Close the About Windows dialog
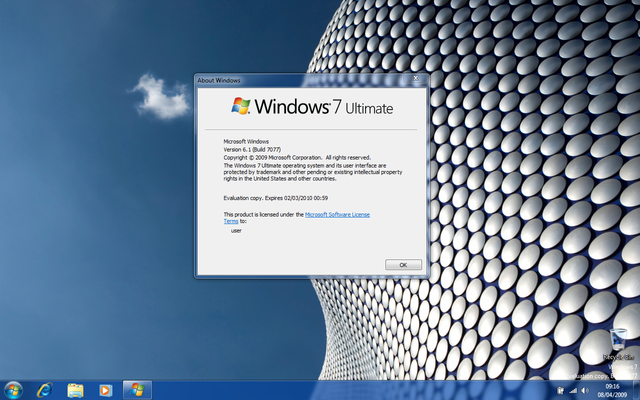Screen dimensions: 640x400 click(416, 78)
